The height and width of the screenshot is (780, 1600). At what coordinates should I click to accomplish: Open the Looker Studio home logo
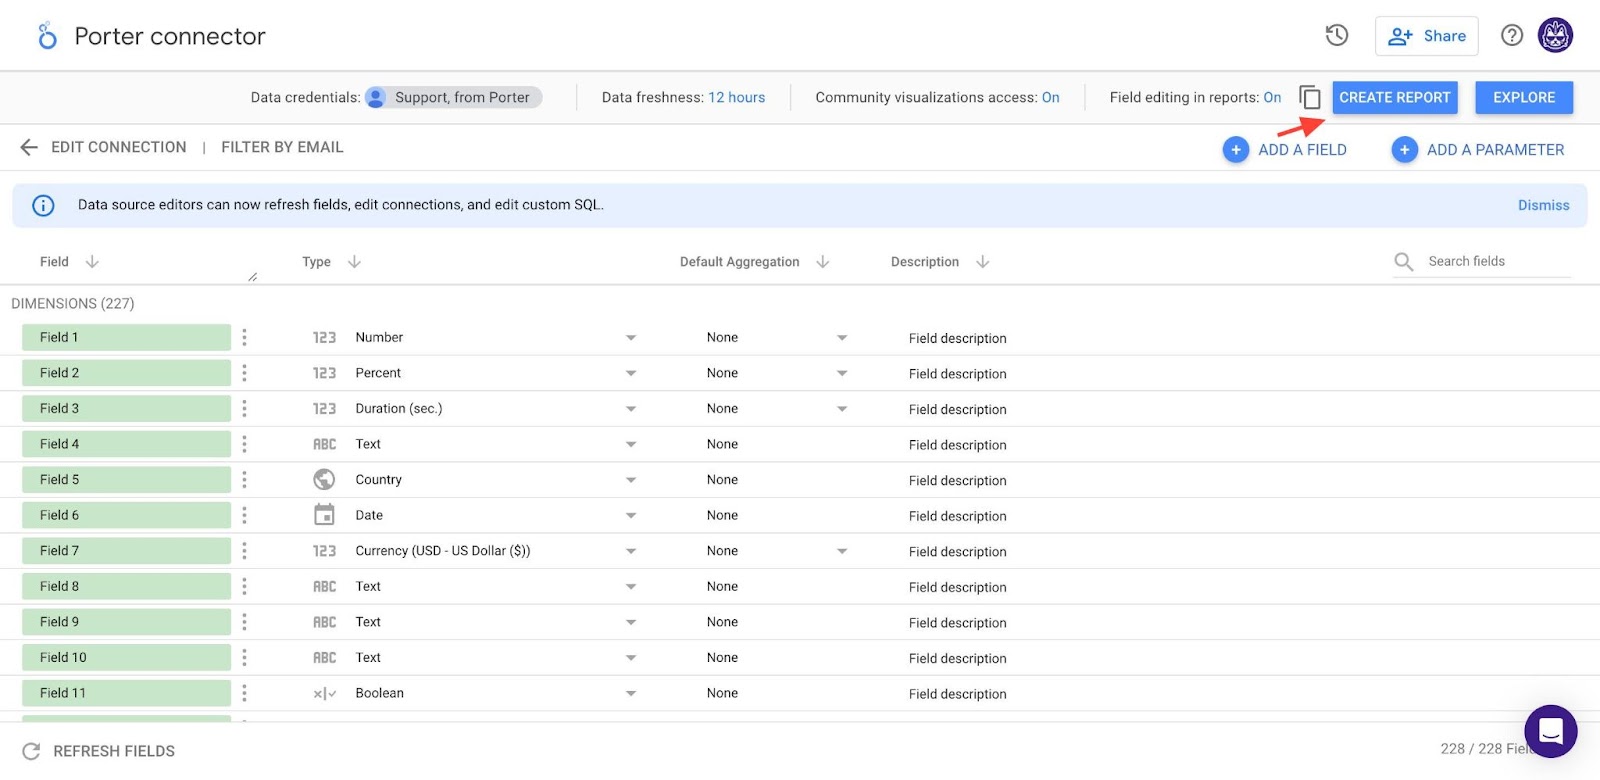[x=47, y=36]
